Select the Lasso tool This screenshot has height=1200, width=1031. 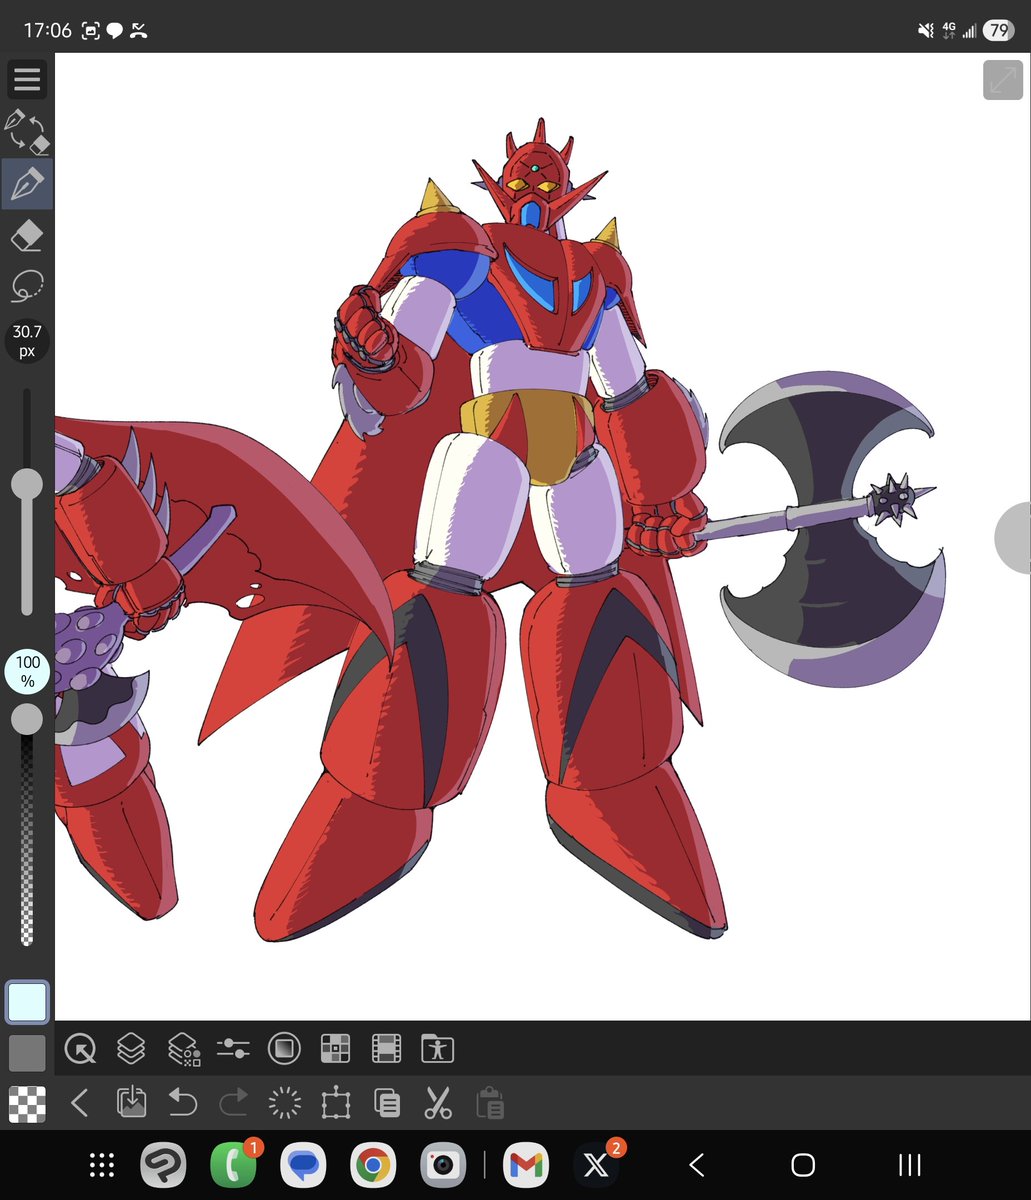(27, 285)
